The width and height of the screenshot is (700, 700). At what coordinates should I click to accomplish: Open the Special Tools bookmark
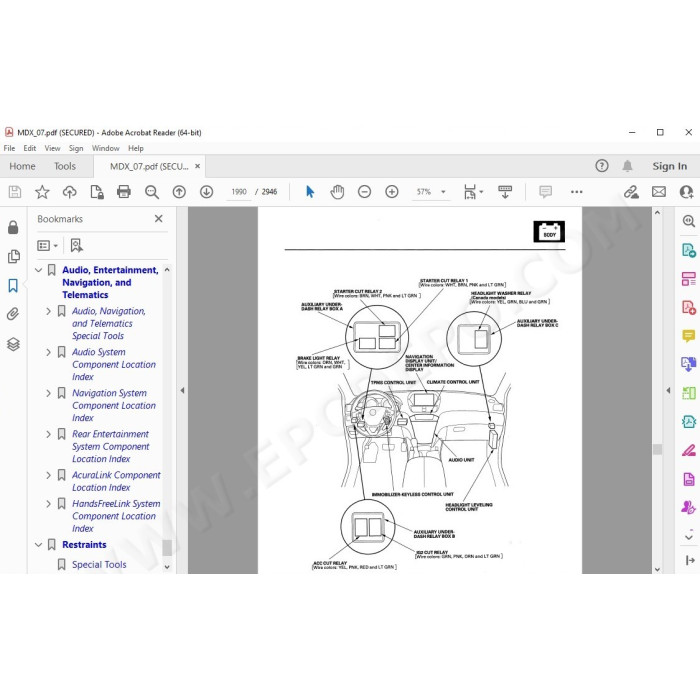coord(99,565)
